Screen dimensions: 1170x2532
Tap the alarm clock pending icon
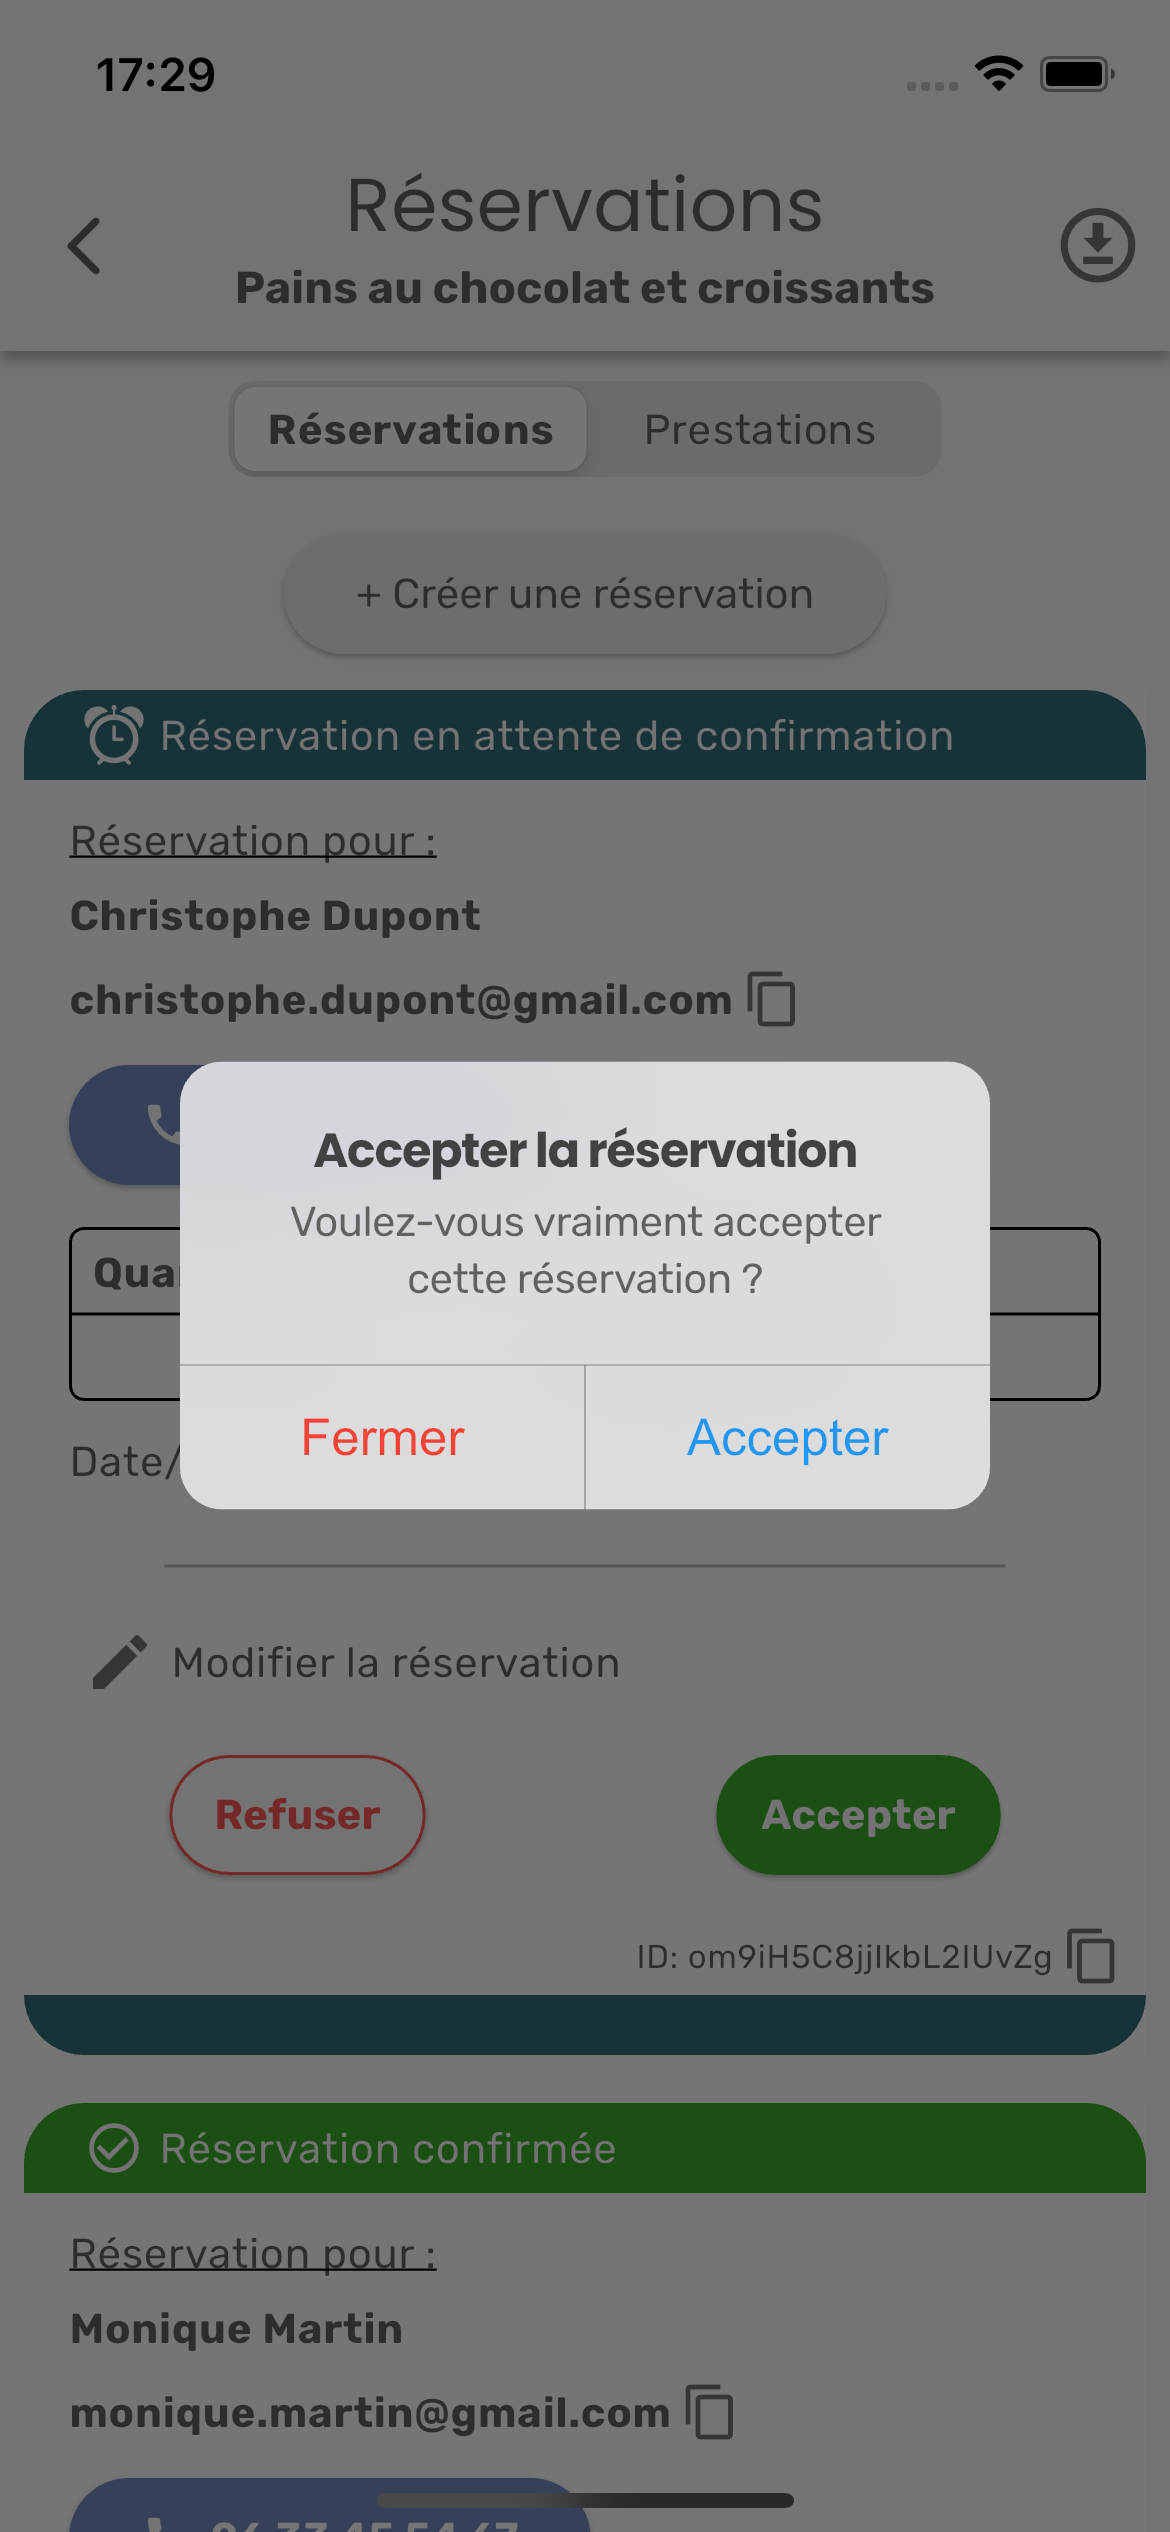(114, 735)
